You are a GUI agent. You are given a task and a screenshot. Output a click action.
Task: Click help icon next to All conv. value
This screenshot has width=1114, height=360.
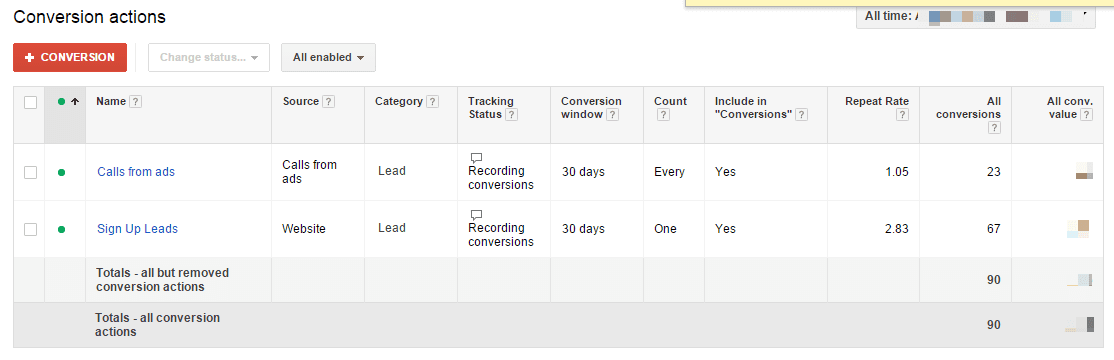tap(1086, 114)
